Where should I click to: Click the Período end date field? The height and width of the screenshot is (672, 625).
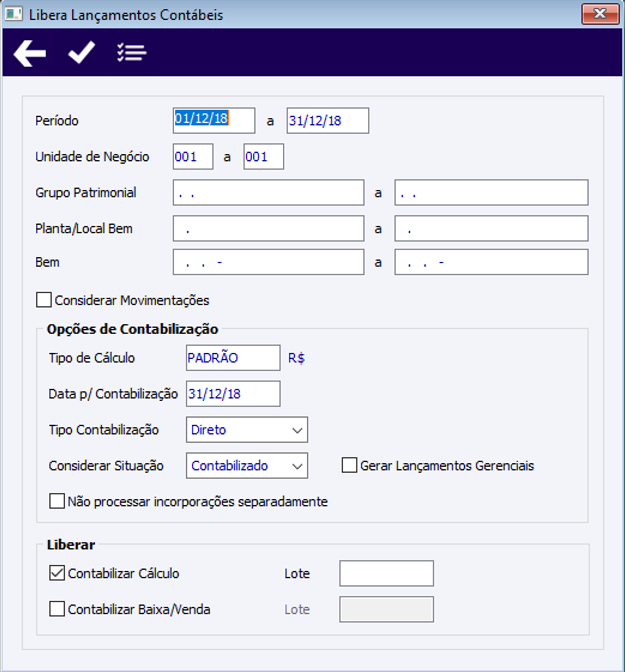(327, 120)
